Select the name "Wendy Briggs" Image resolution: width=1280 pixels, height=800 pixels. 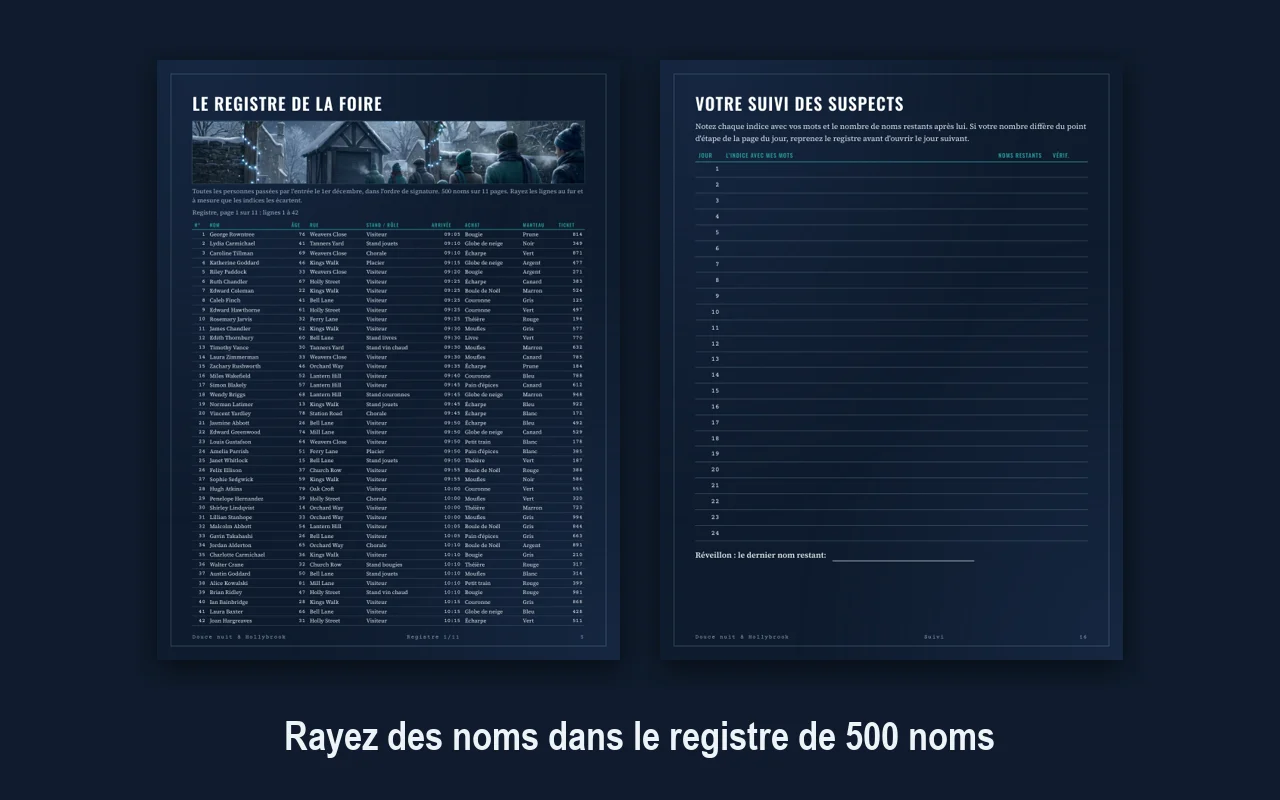tap(228, 394)
